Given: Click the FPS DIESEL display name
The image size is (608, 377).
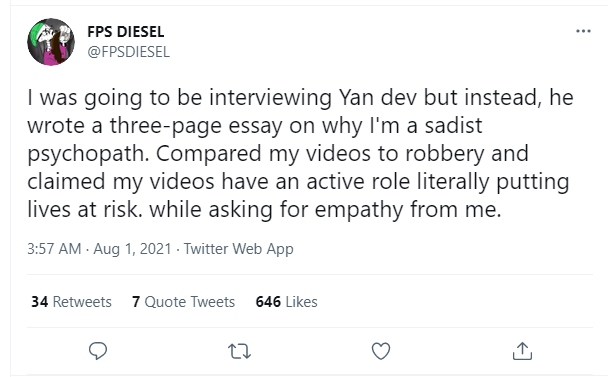Looking at the screenshot, I should click(x=126, y=32).
